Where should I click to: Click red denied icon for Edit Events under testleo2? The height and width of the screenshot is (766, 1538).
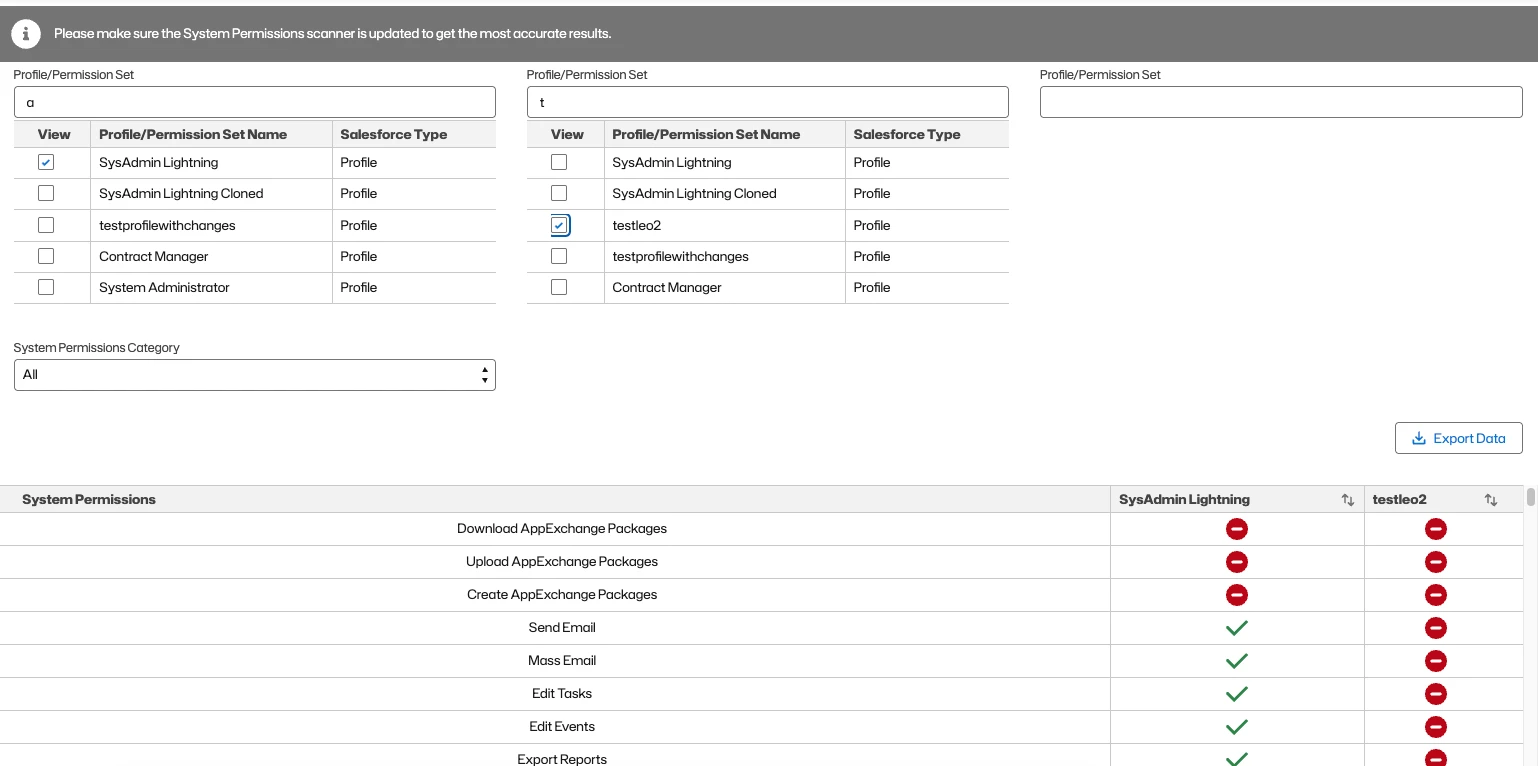coord(1436,727)
